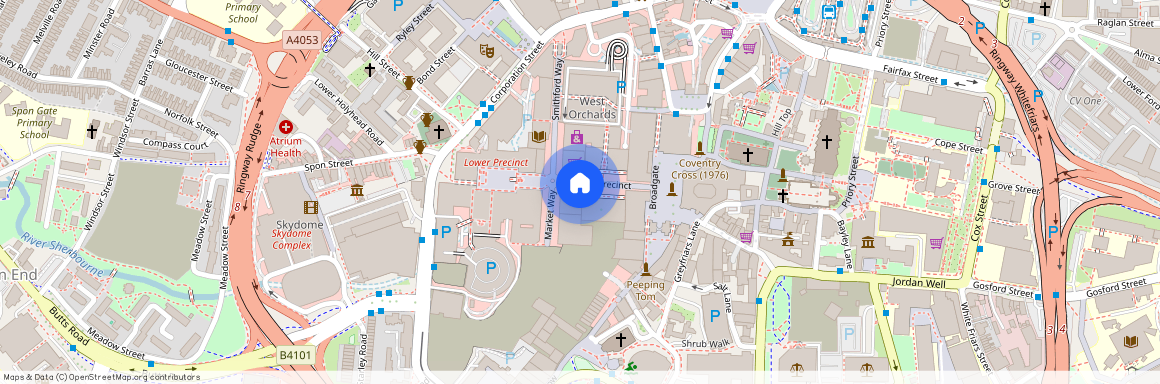The height and width of the screenshot is (384, 1160).
Task: Click the church cross next to Raglan Street
Action: [x=1045, y=8]
